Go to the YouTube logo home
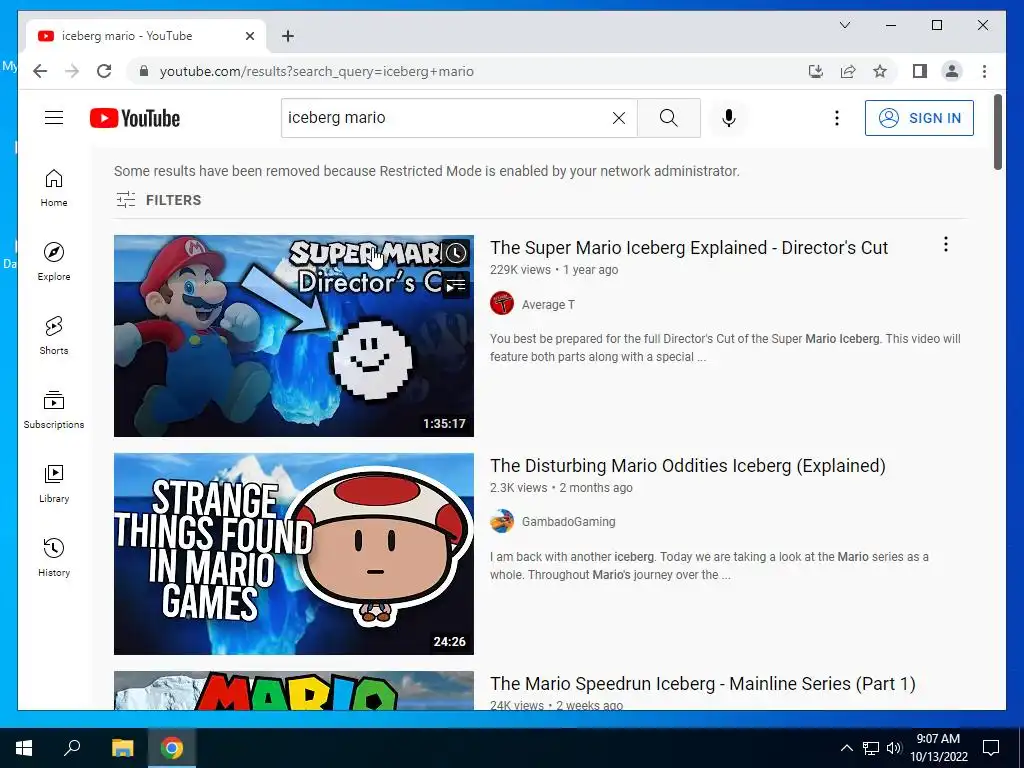 [135, 118]
